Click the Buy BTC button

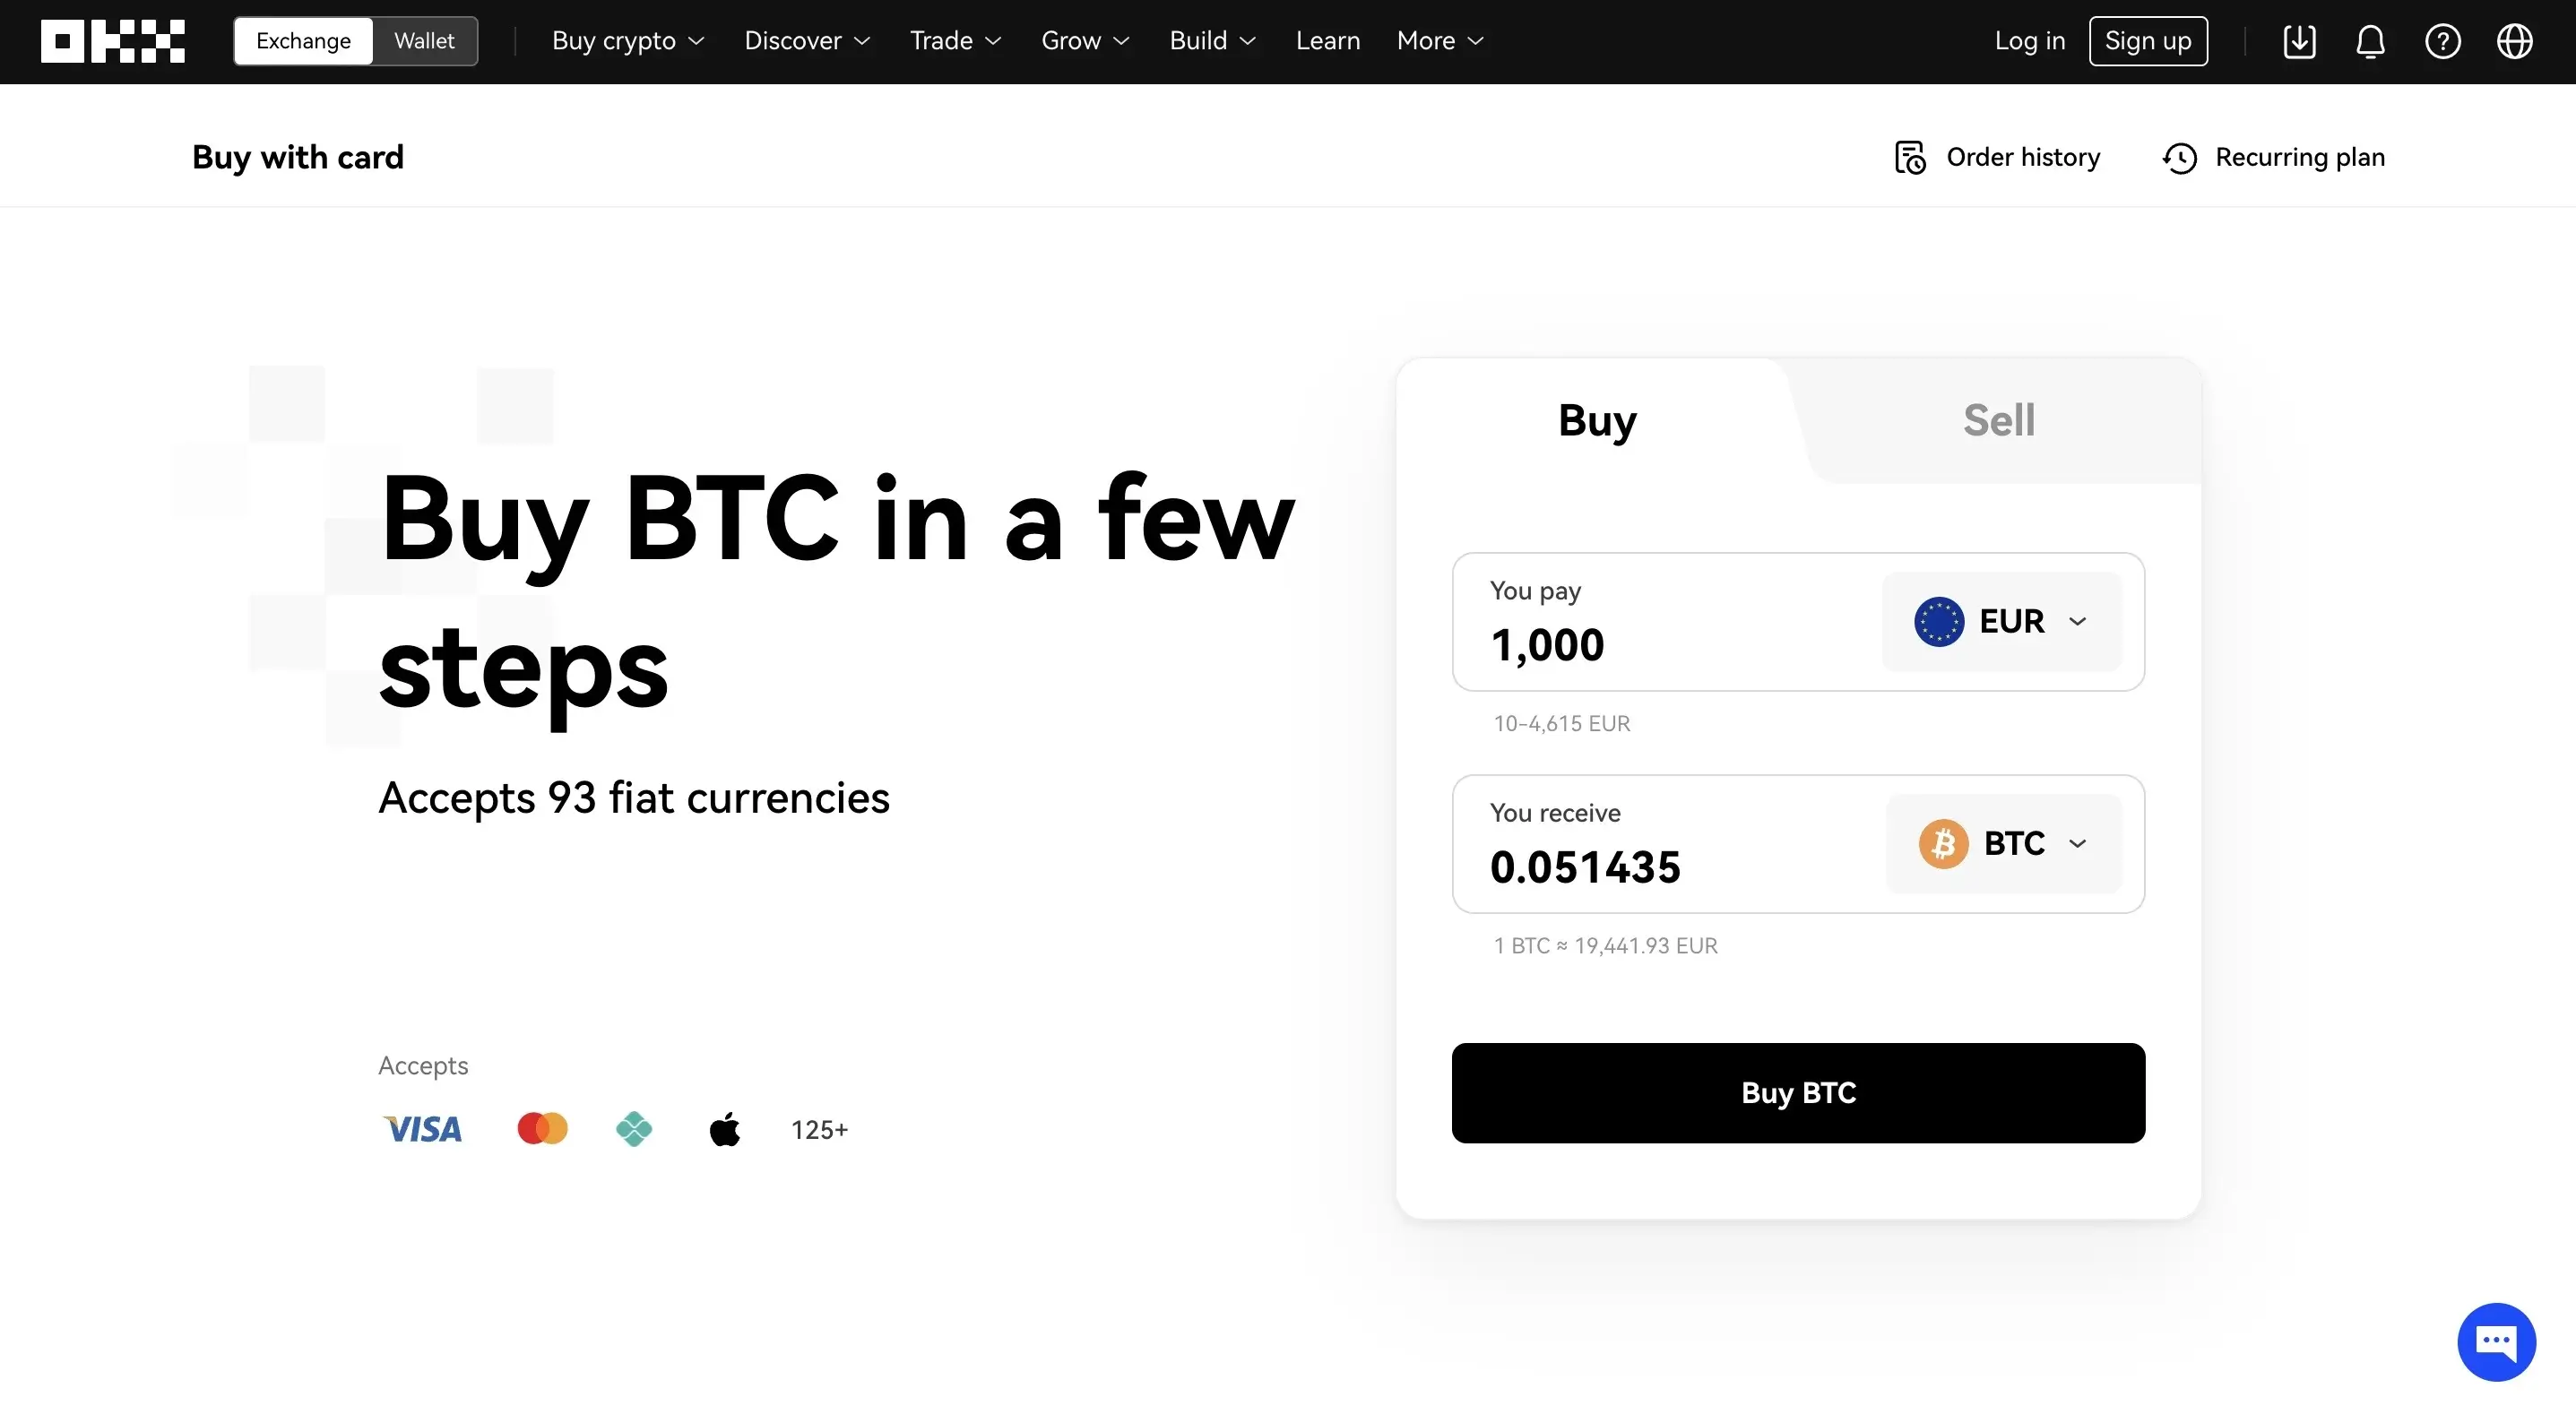click(x=1798, y=1093)
